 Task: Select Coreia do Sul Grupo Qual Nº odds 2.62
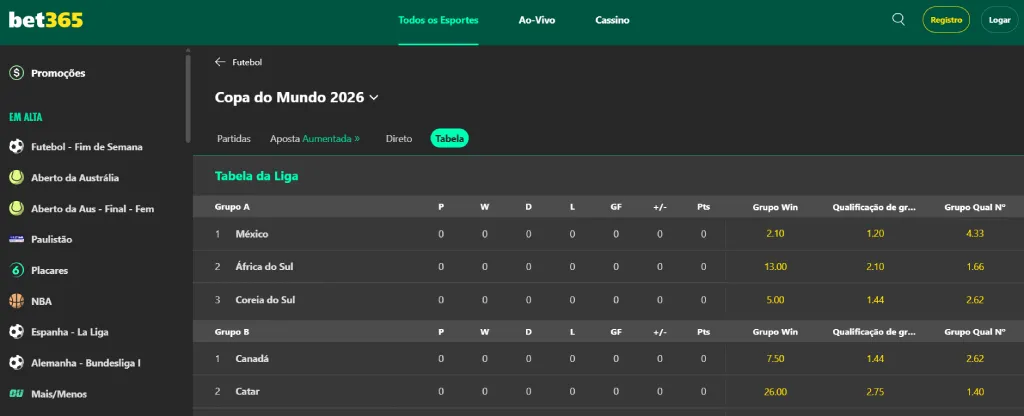[x=974, y=300]
